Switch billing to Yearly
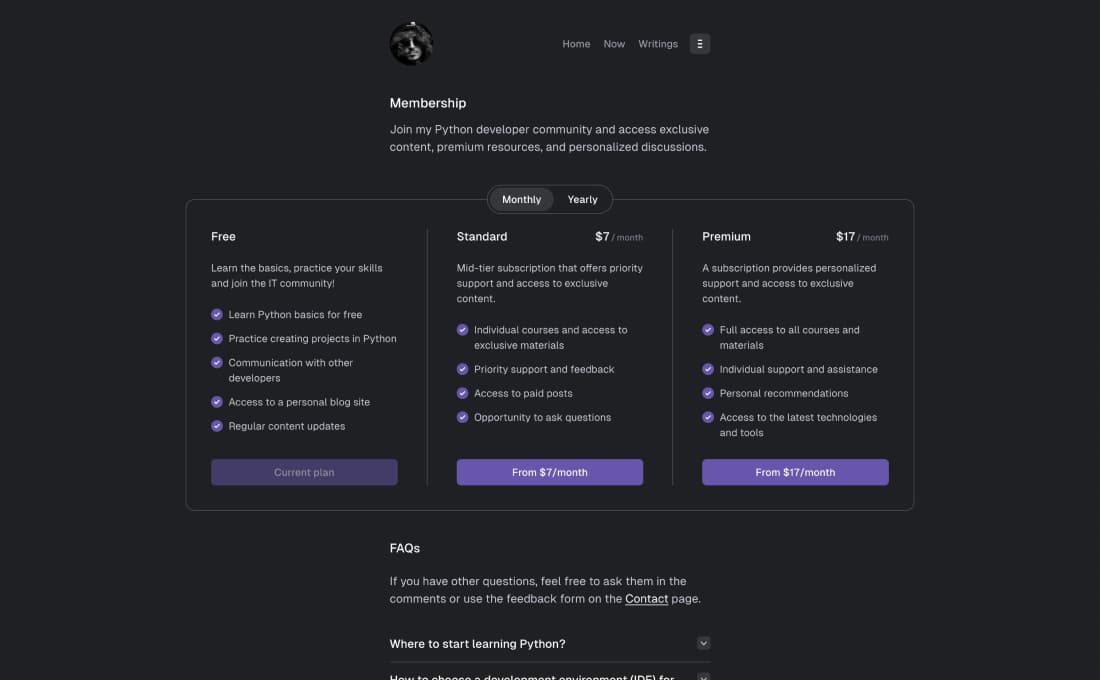Screen dimensions: 1100x680 click(582, 200)
